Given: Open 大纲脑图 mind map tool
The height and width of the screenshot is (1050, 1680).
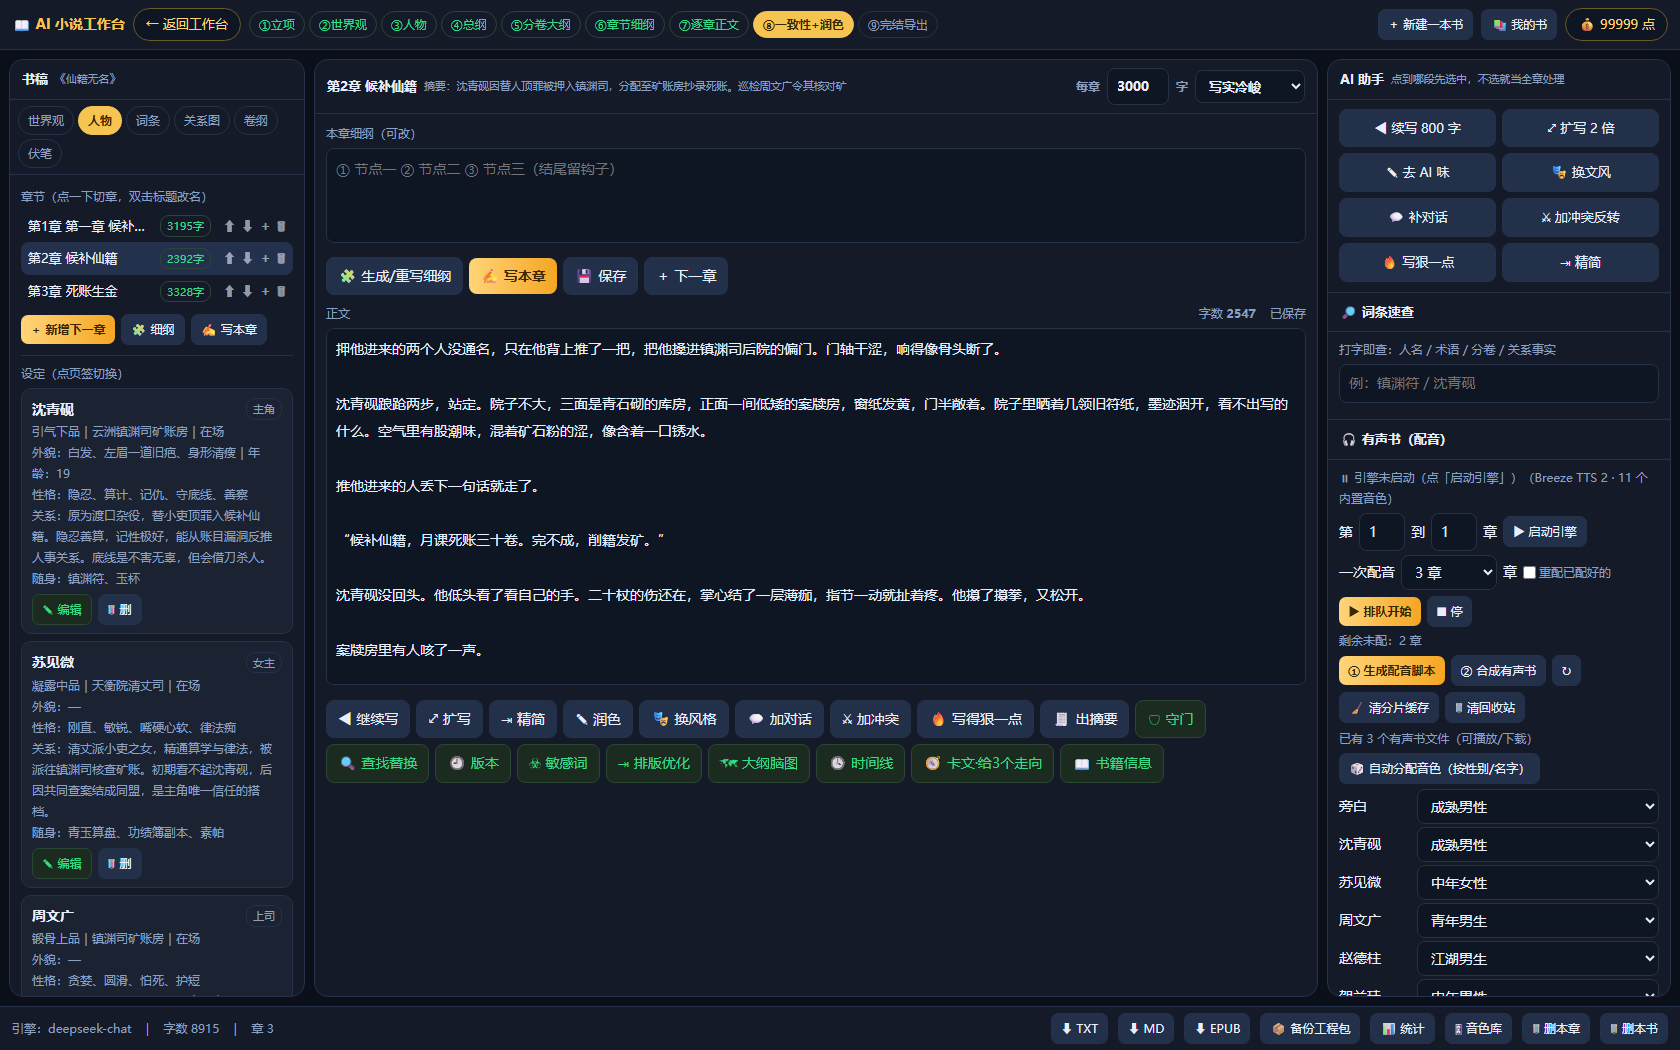Looking at the screenshot, I should [759, 763].
